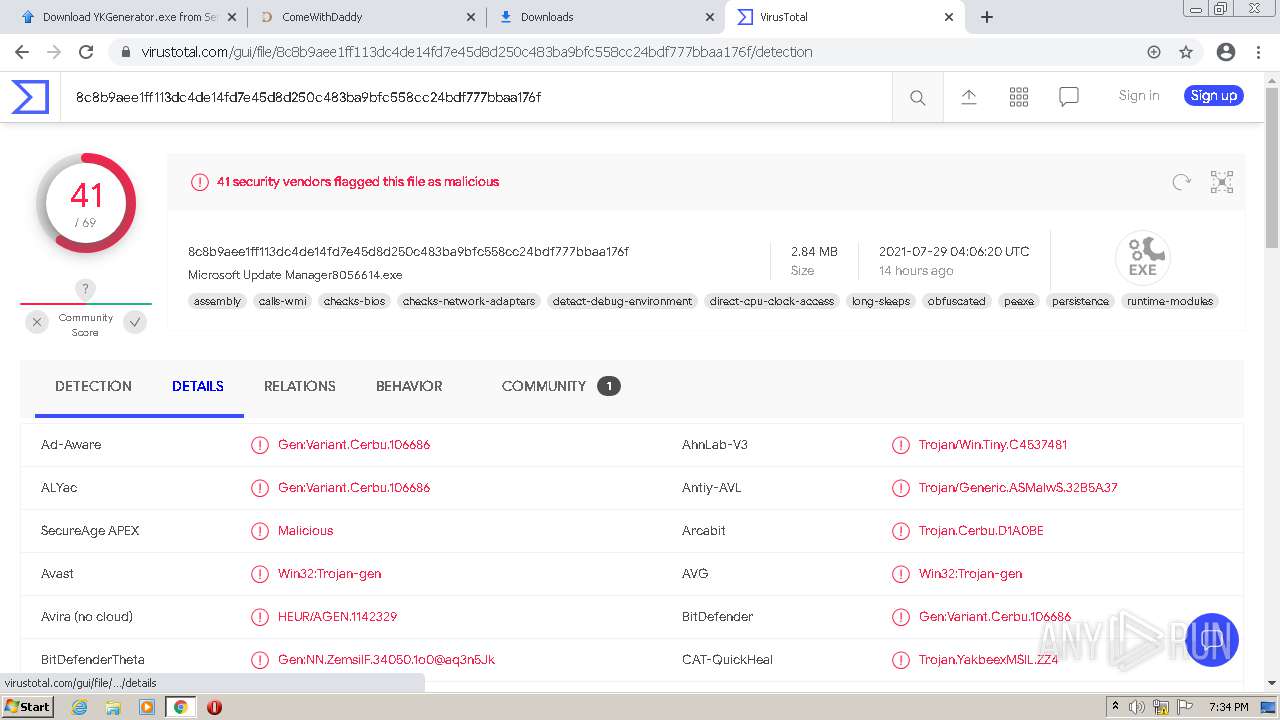Screen dimensions: 1280x720
Task: Click the install/add circle icon in address bar
Action: (1153, 52)
